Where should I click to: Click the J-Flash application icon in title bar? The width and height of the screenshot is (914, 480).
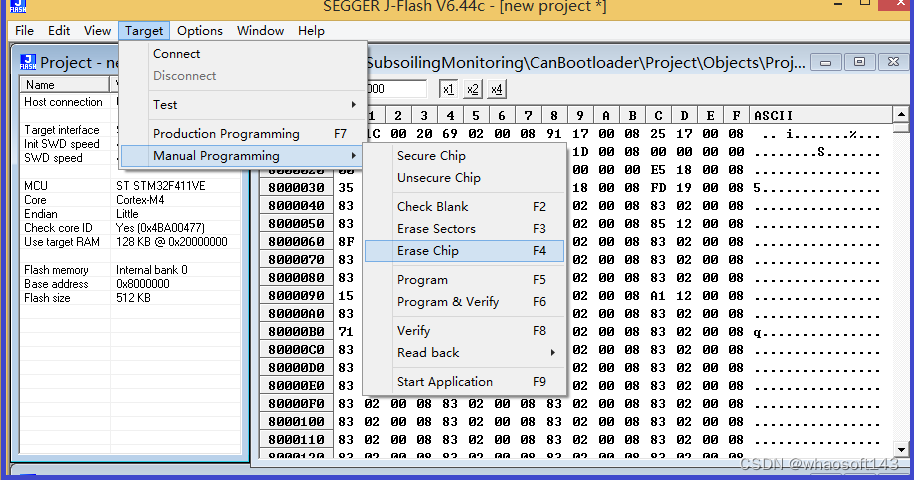pyautogui.click(x=18, y=6)
